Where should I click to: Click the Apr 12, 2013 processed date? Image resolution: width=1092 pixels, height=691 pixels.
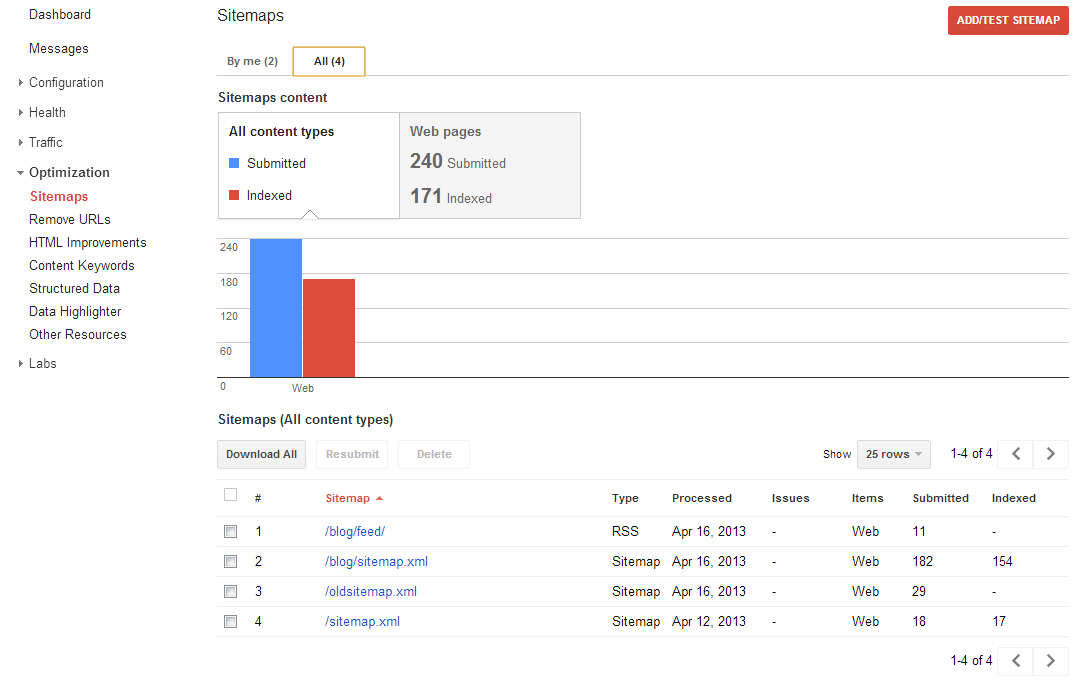pyautogui.click(x=709, y=621)
